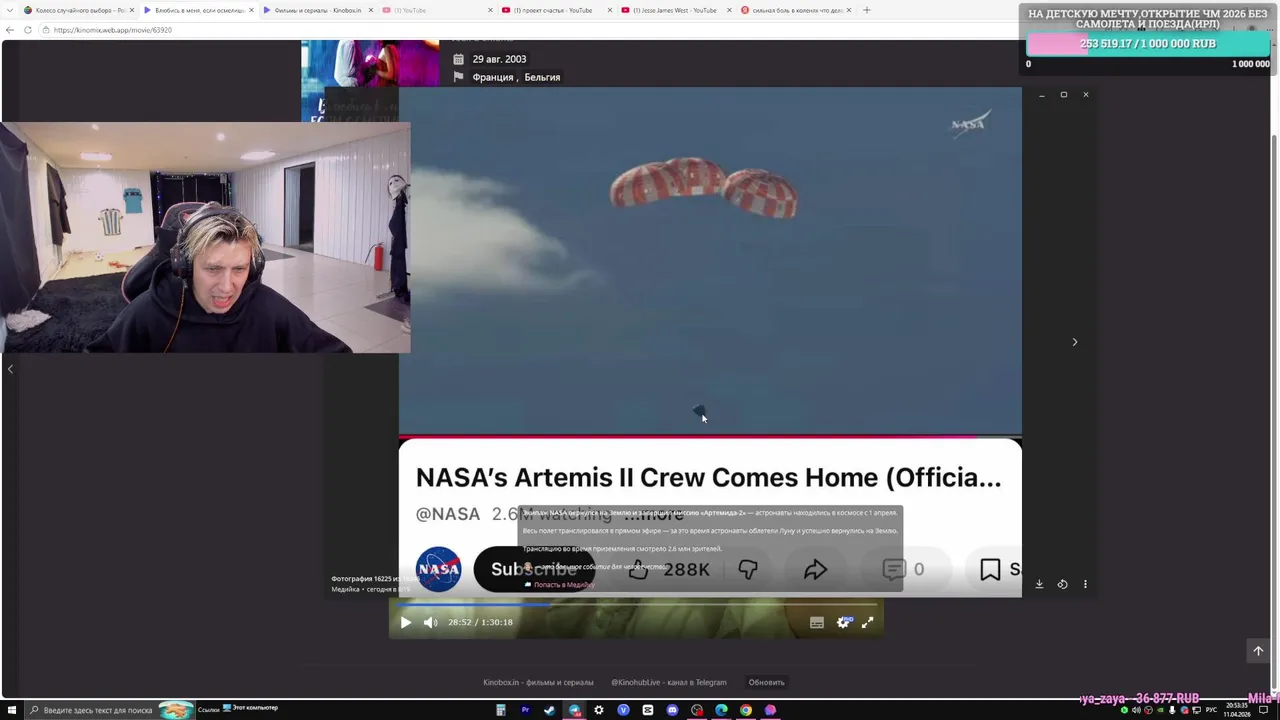Click the 'РУС' keyboard language indicator
The width and height of the screenshot is (1280, 720).
1211,710
